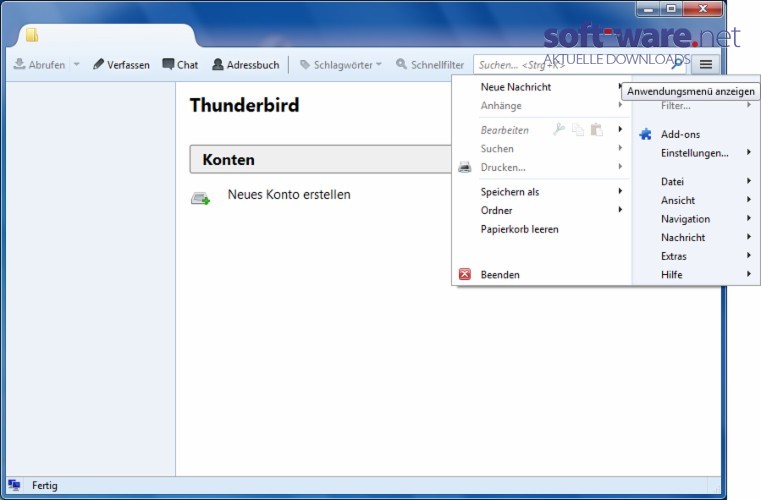Open the Hilfe submenu
Viewport: 761px width, 500px height.
coord(695,275)
